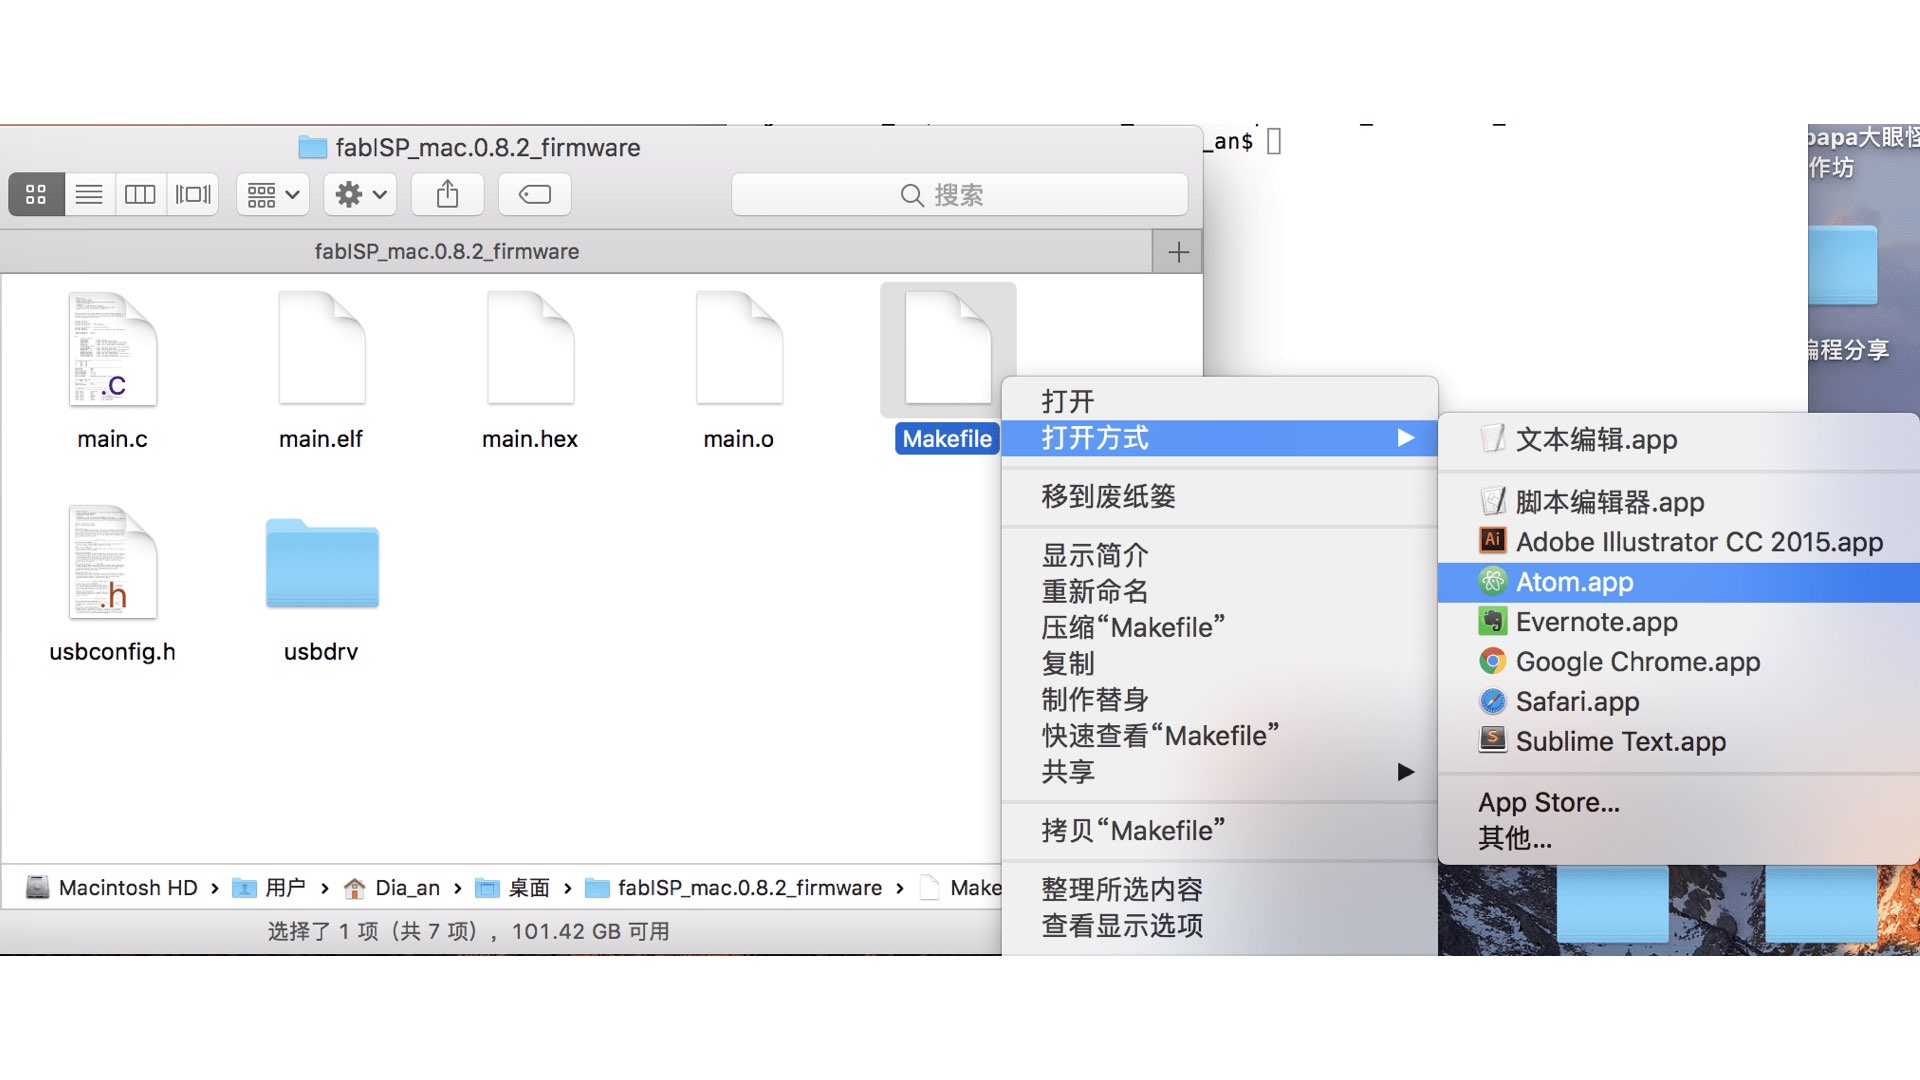Viewport: 1920px width, 1080px height.
Task: Select the fabISP_mac.0.8.2_firmware tab
Action: (x=576, y=252)
